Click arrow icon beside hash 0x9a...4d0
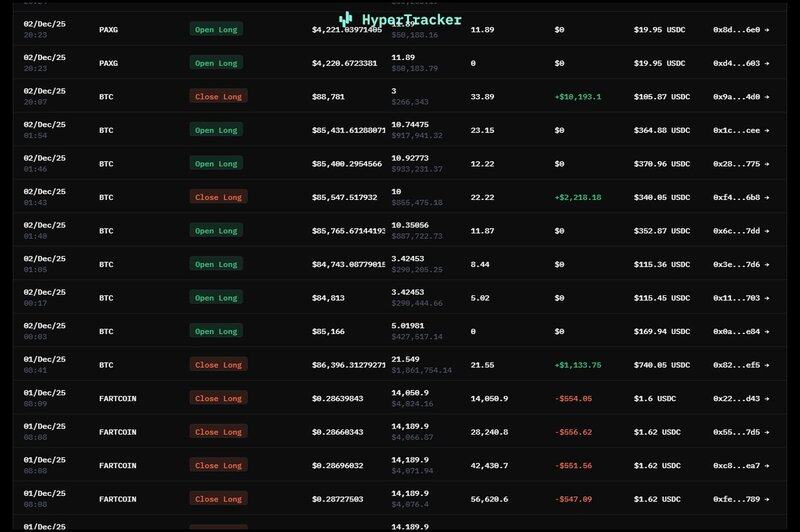The image size is (800, 532). [767, 97]
